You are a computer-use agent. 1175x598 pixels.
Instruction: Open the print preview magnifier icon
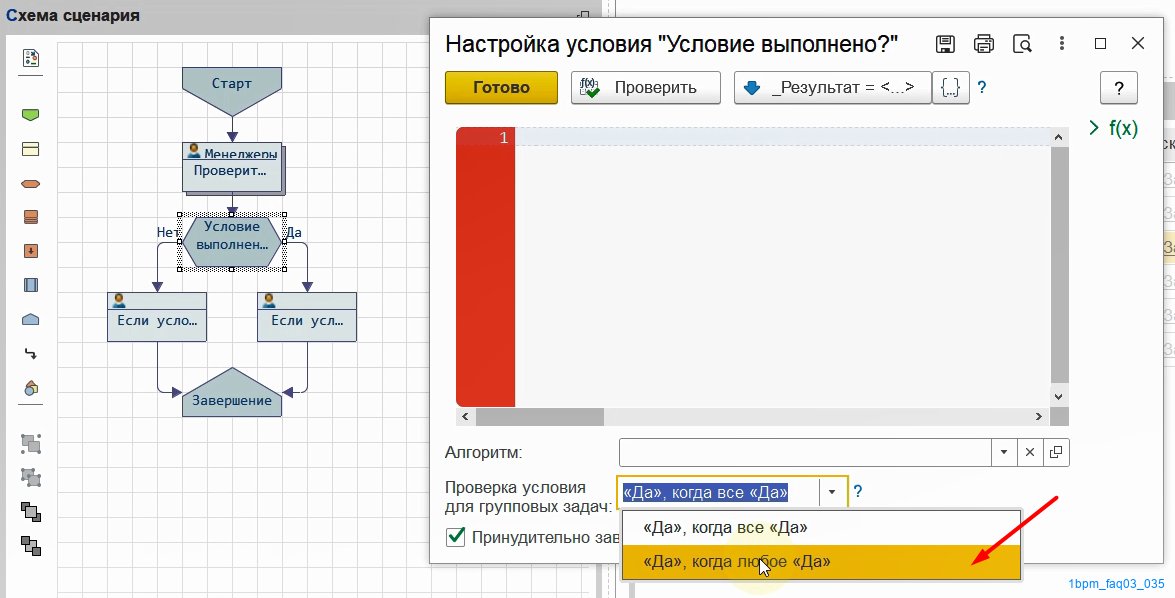(1022, 44)
